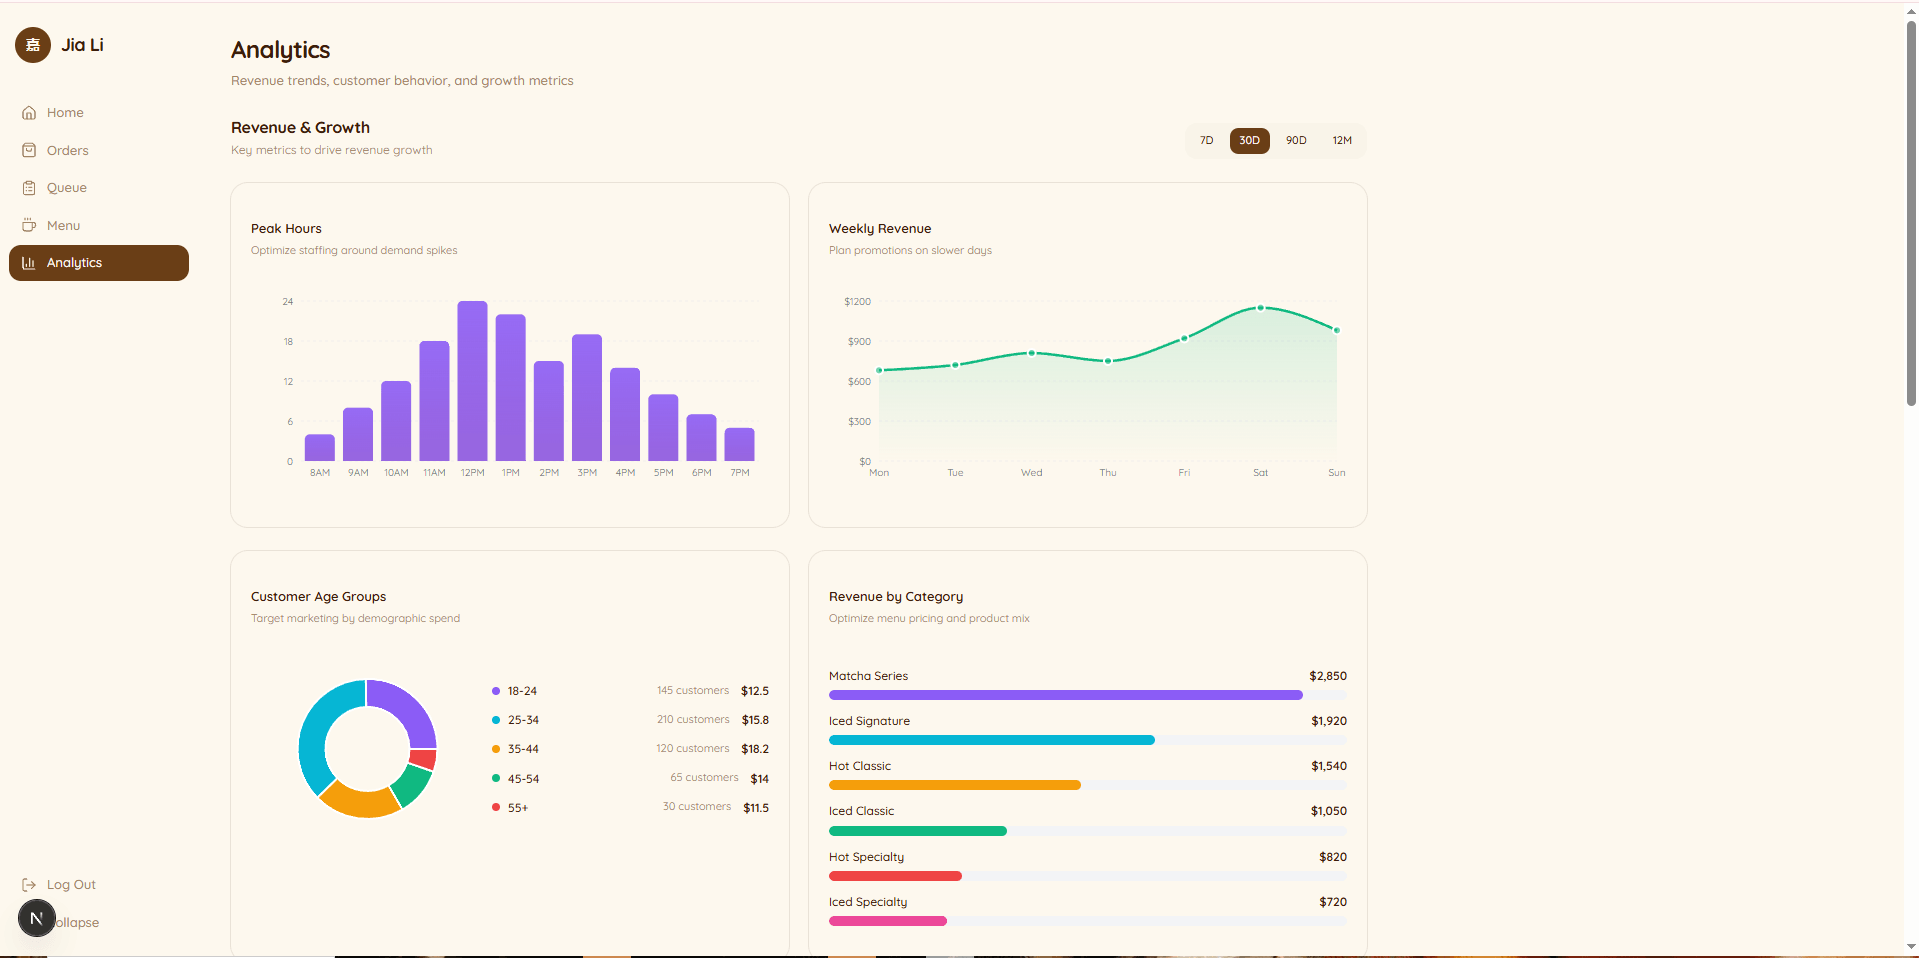Screen dimensions: 1919x958
Task: Switch range to 7D
Action: (x=1207, y=141)
